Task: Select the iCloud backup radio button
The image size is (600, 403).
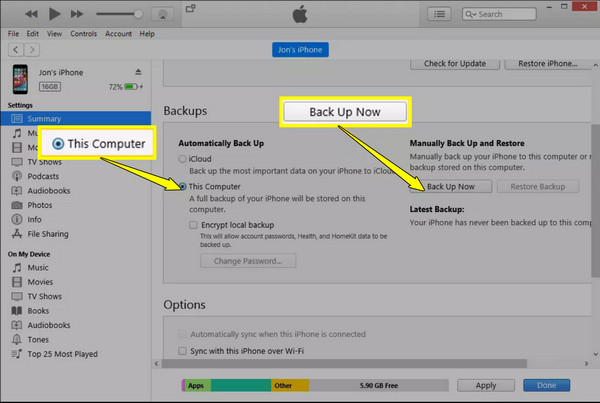Action: [x=183, y=159]
